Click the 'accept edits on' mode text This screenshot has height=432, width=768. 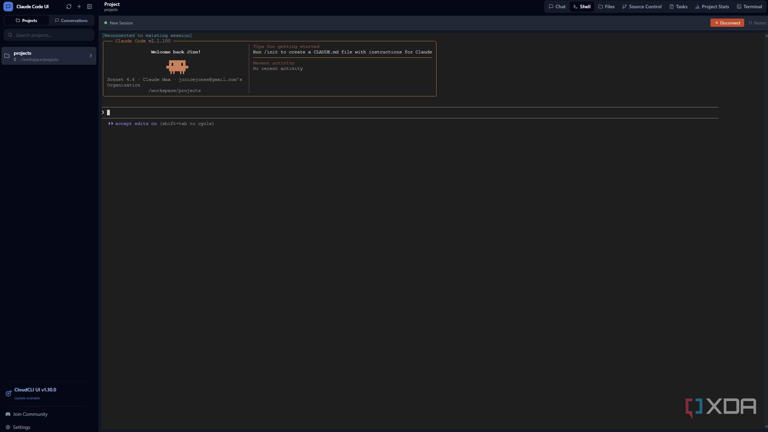click(x=136, y=124)
